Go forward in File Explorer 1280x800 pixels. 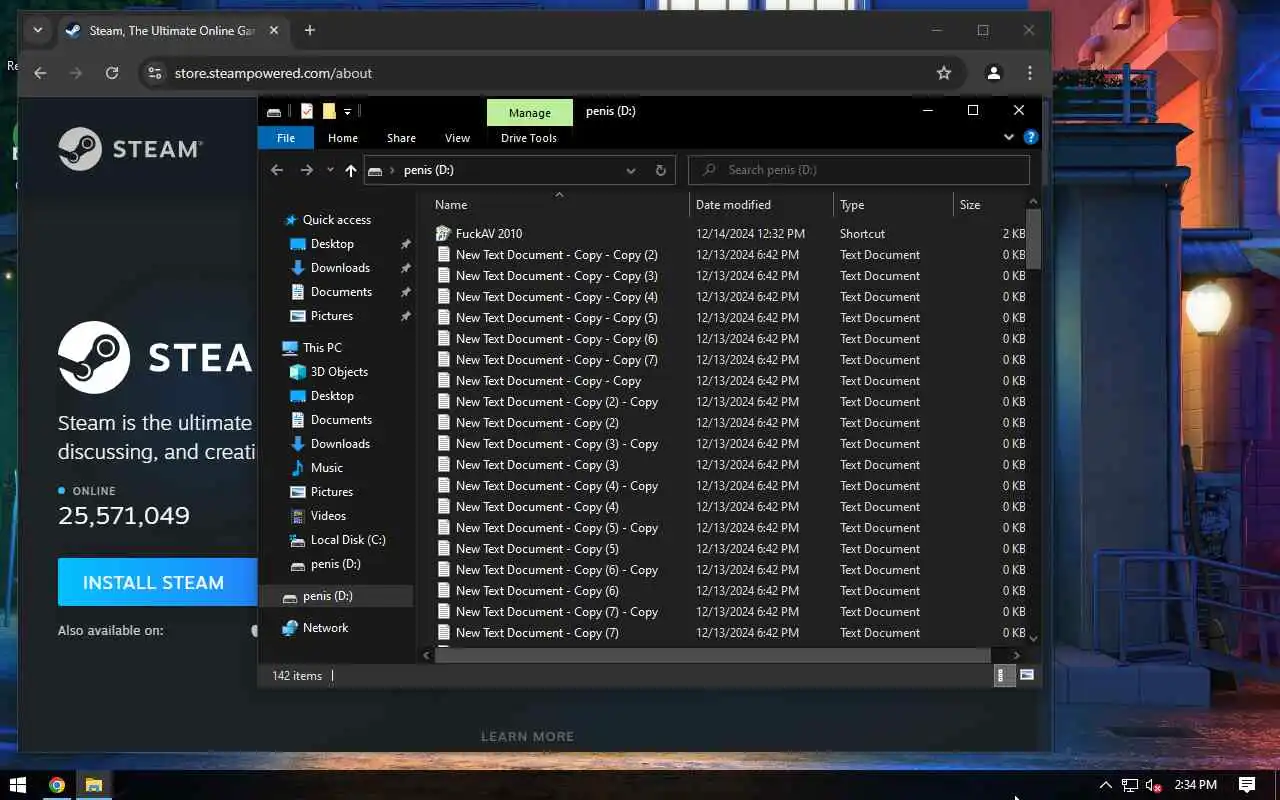[x=307, y=170]
